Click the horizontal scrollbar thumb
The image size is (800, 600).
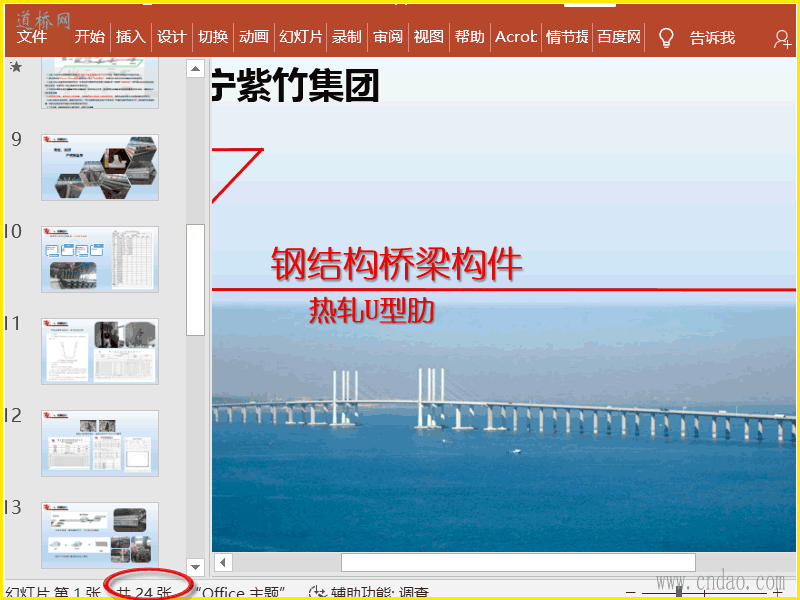coord(518,563)
